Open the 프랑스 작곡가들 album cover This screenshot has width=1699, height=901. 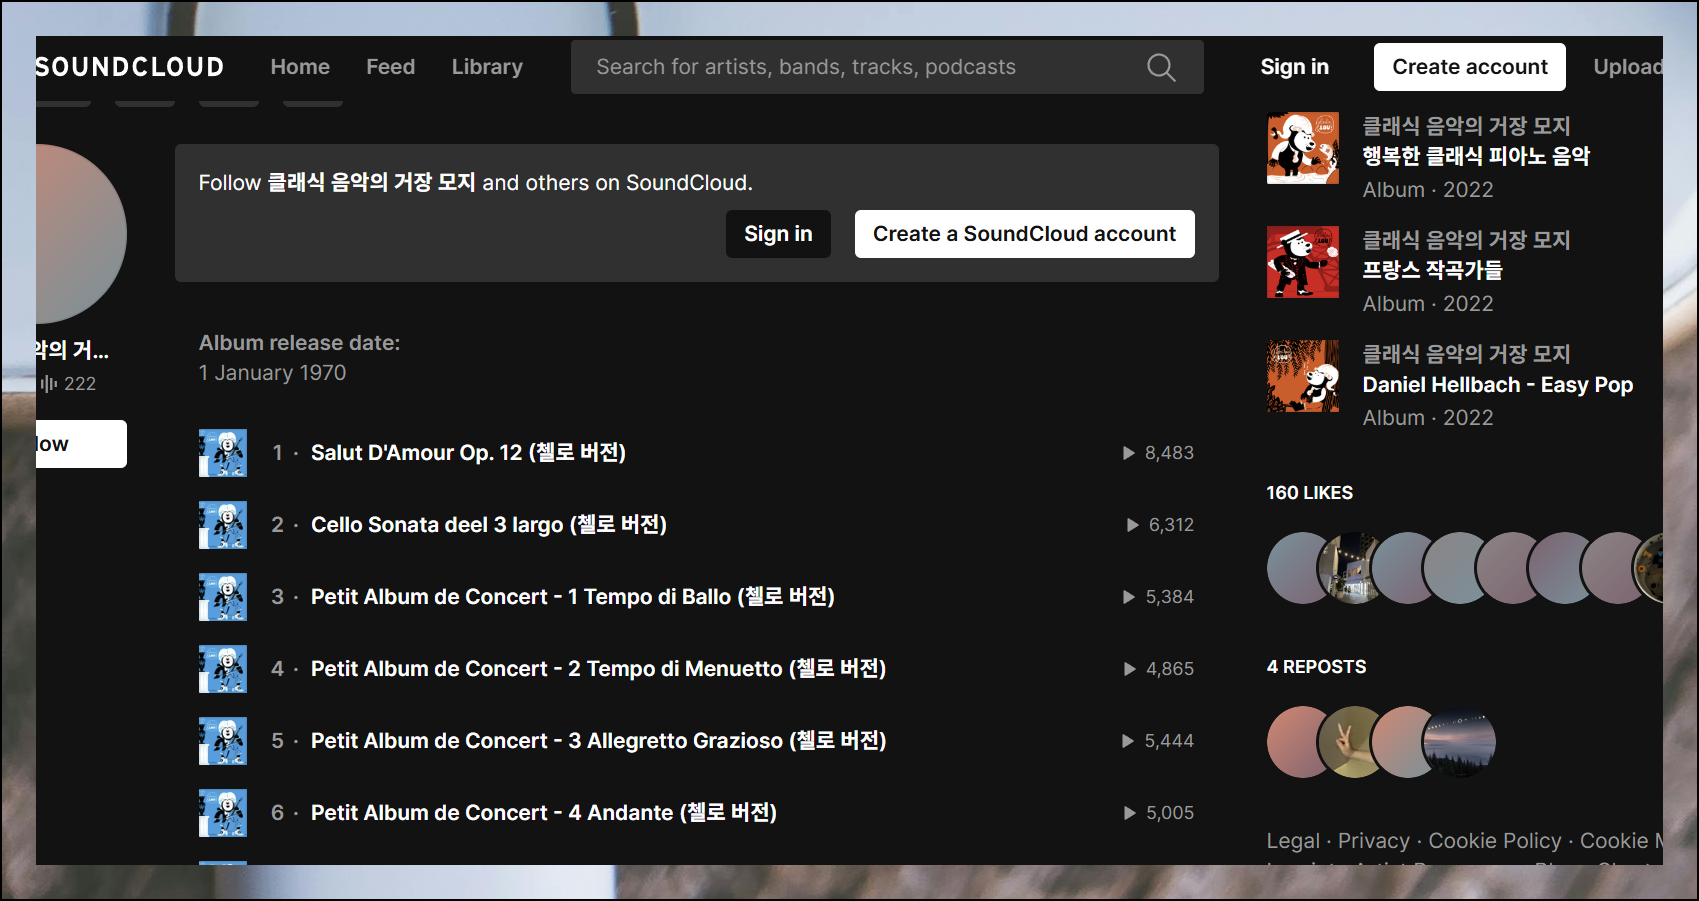(x=1303, y=262)
